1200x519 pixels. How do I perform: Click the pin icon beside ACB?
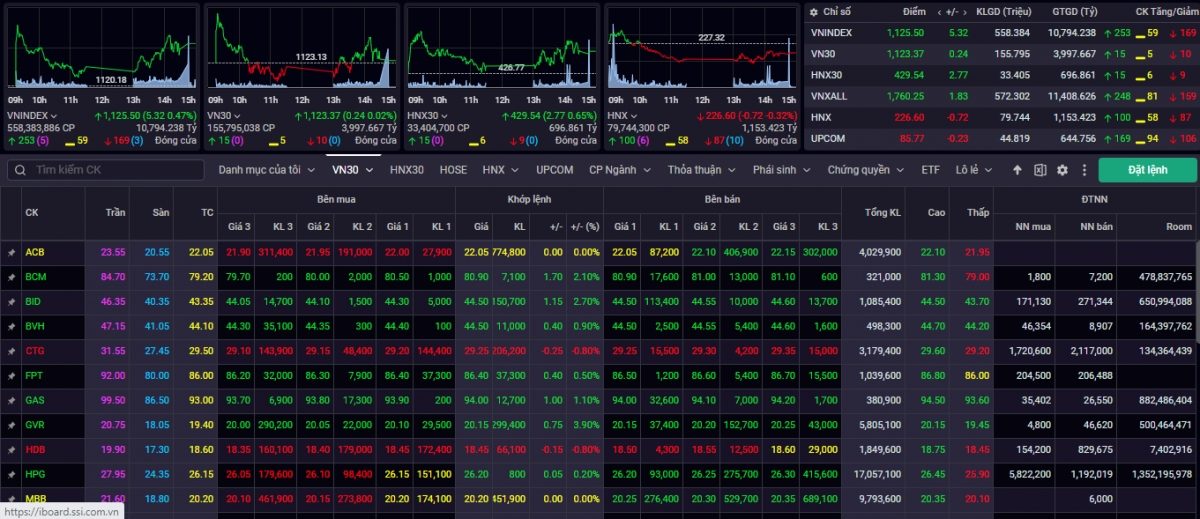pos(11,252)
